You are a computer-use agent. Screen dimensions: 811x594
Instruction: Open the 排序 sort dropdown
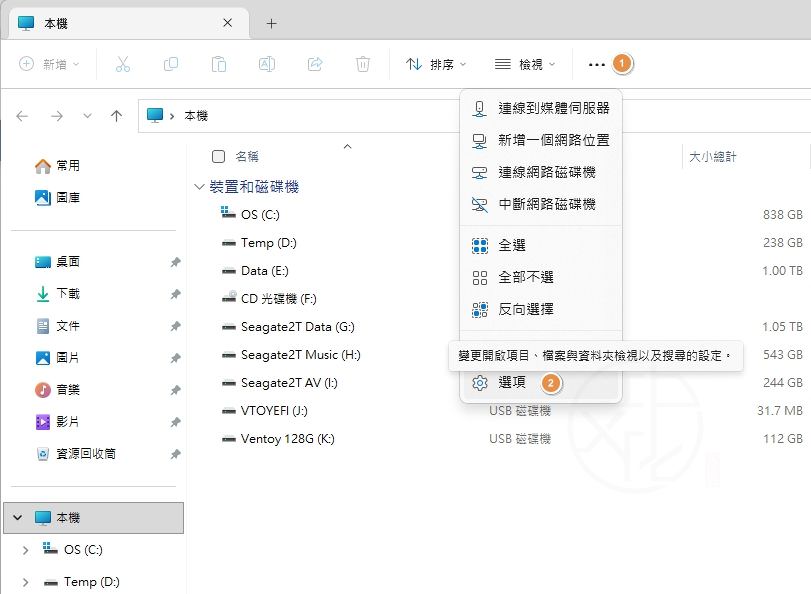pos(437,64)
